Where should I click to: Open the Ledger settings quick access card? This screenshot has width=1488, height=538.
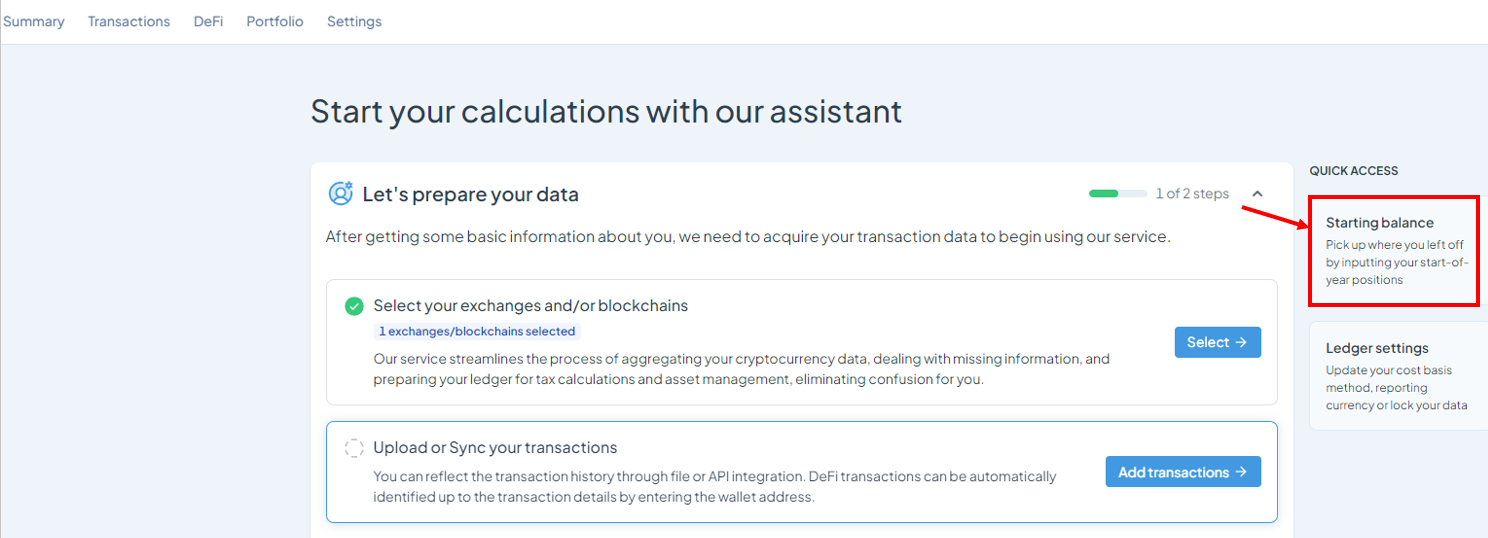tap(1398, 376)
